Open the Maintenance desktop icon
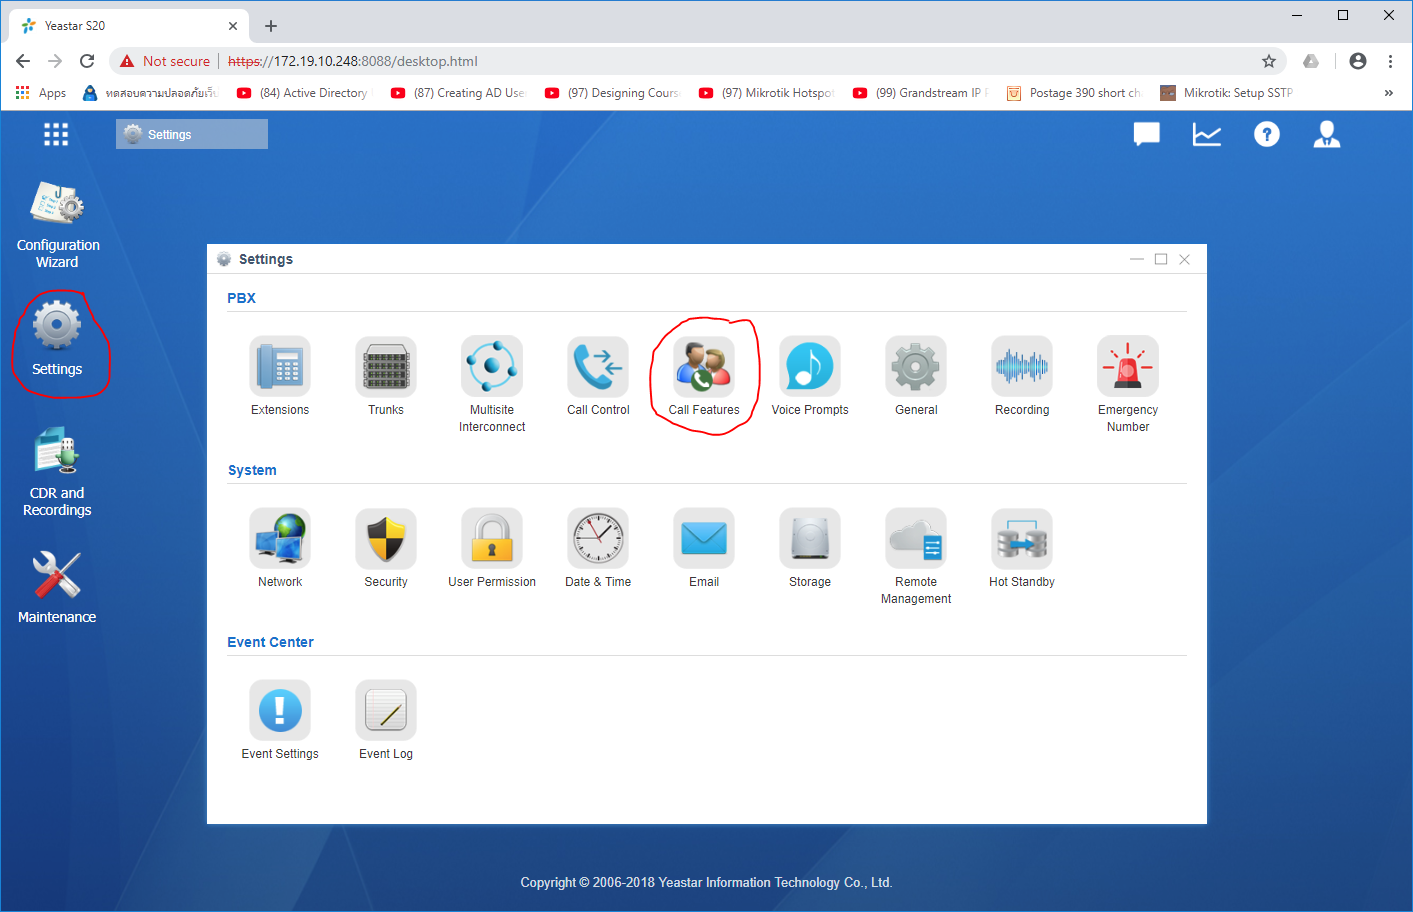Screen dimensions: 1413x912 click(57, 587)
